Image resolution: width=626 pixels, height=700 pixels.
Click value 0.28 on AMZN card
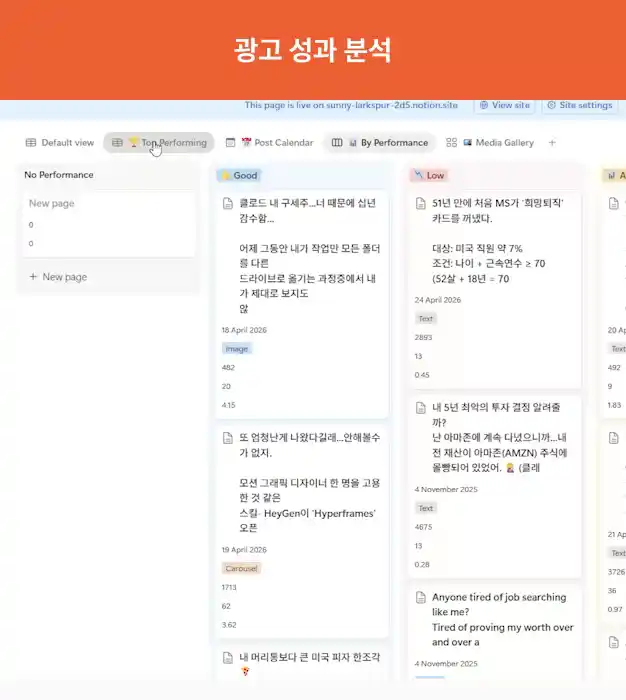[x=422, y=564]
